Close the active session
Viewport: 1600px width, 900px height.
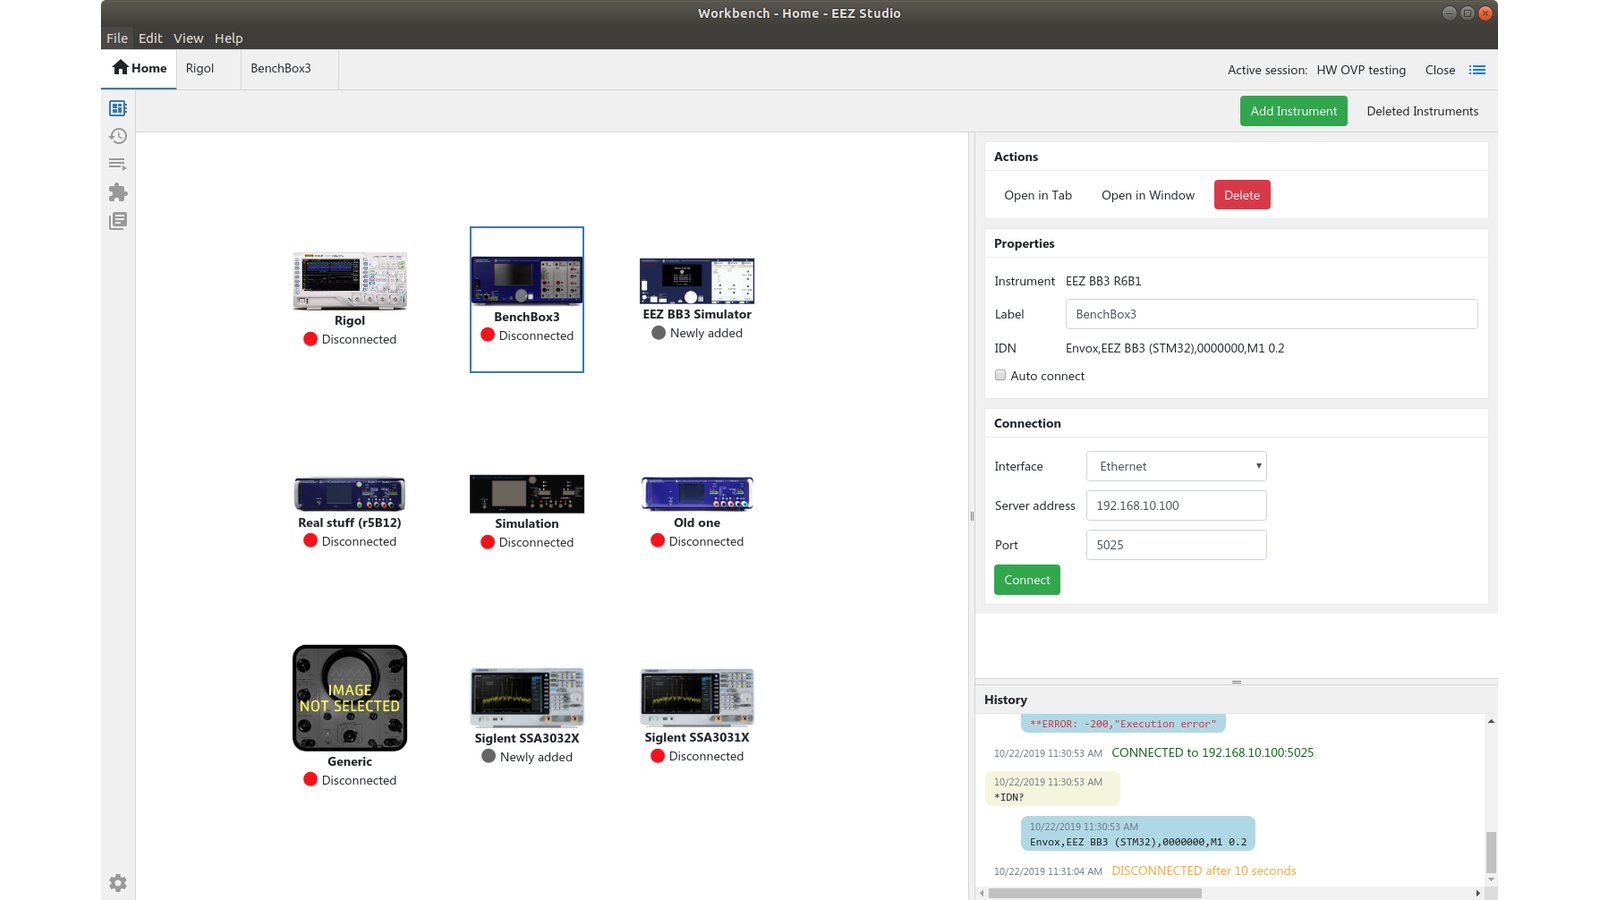[x=1440, y=70]
